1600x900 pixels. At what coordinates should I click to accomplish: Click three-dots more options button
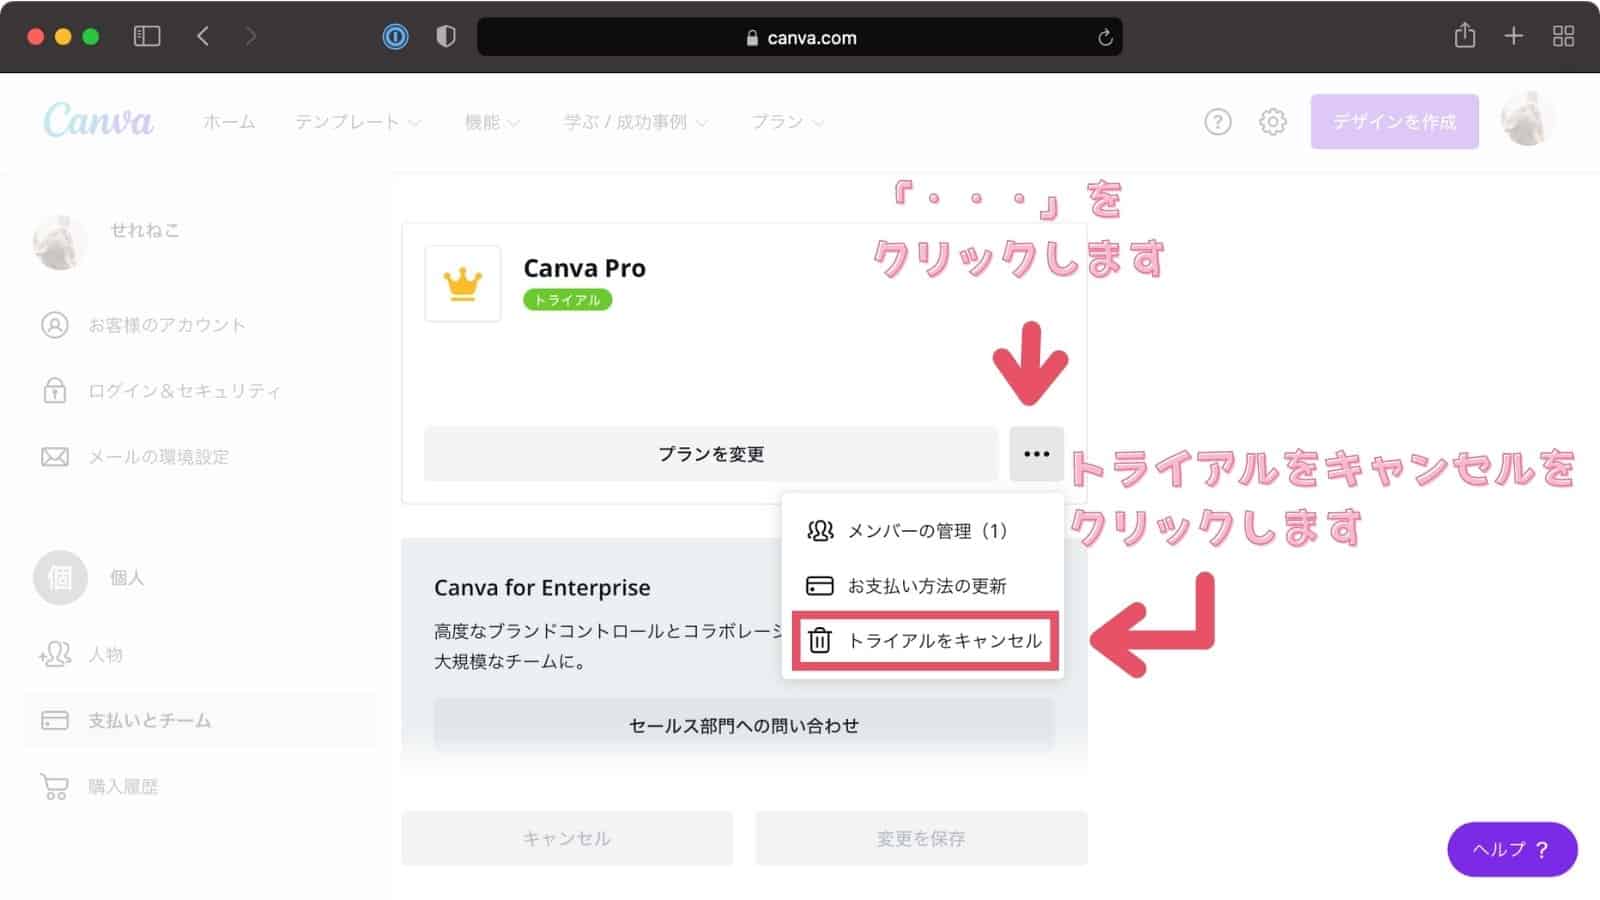pos(1036,454)
